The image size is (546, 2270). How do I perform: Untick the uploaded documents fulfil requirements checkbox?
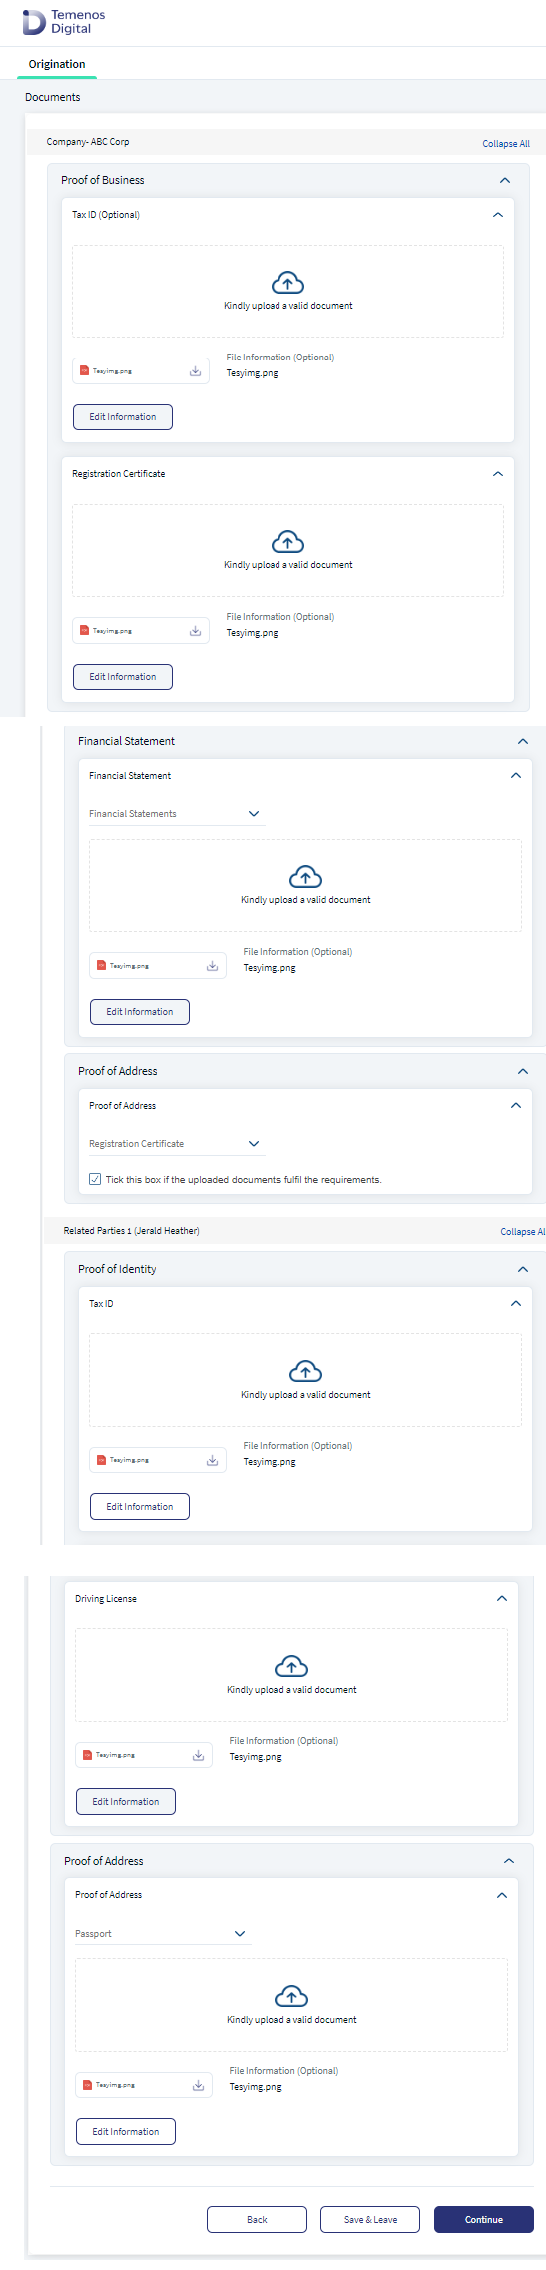[x=95, y=1179]
